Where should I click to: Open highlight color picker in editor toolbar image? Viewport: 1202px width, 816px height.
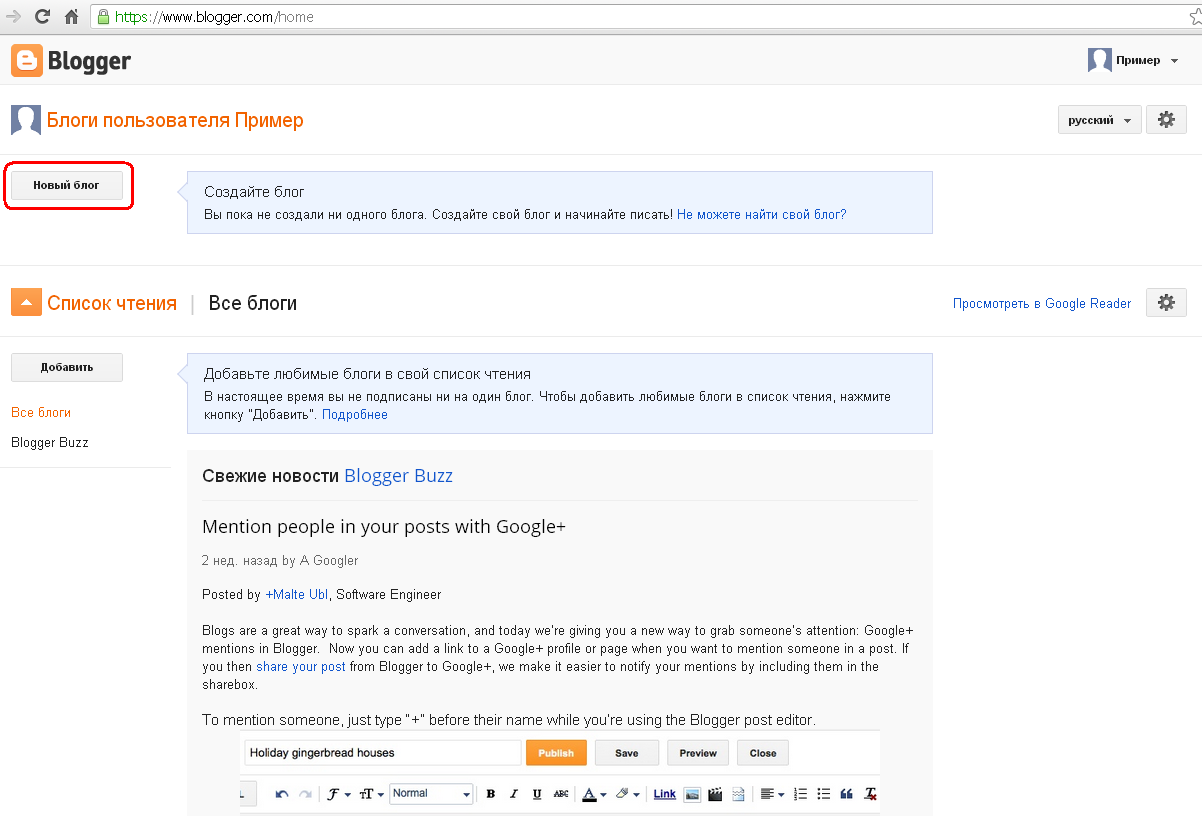click(627, 794)
